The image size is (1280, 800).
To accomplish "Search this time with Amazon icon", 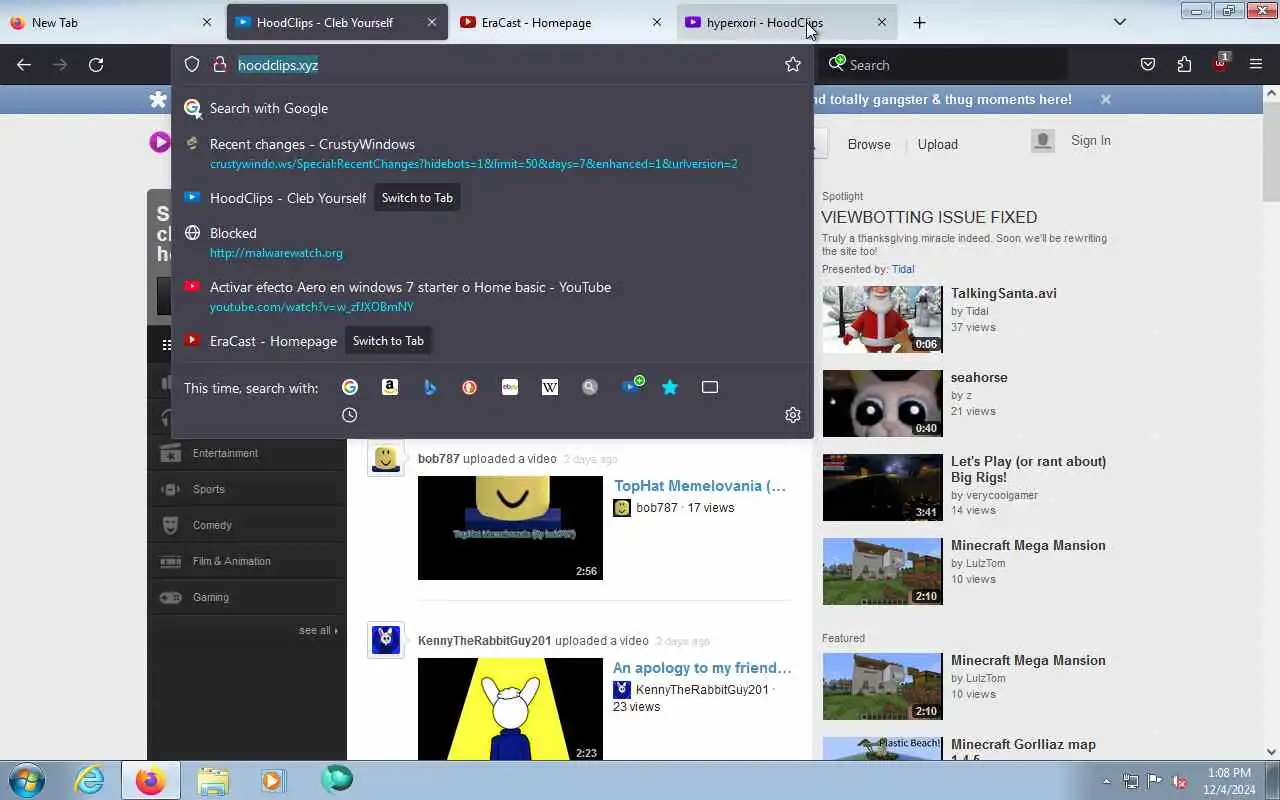I will point(390,387).
